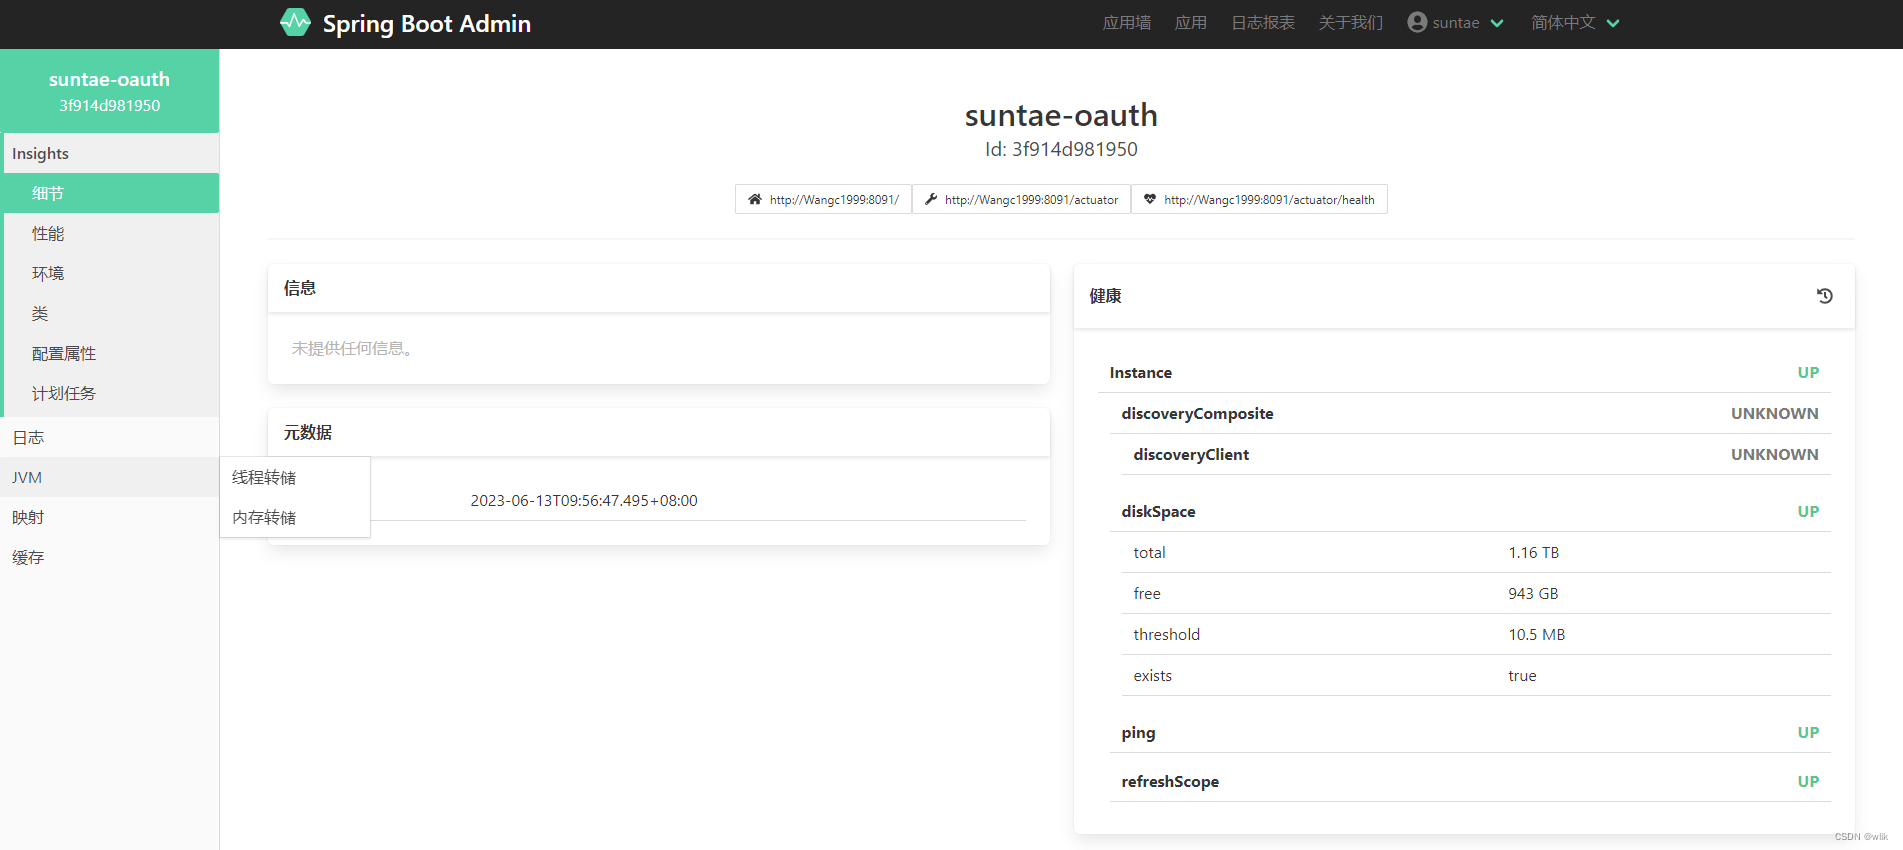Click the wrench icon actuator URL
The image size is (1903, 850).
(x=1021, y=199)
